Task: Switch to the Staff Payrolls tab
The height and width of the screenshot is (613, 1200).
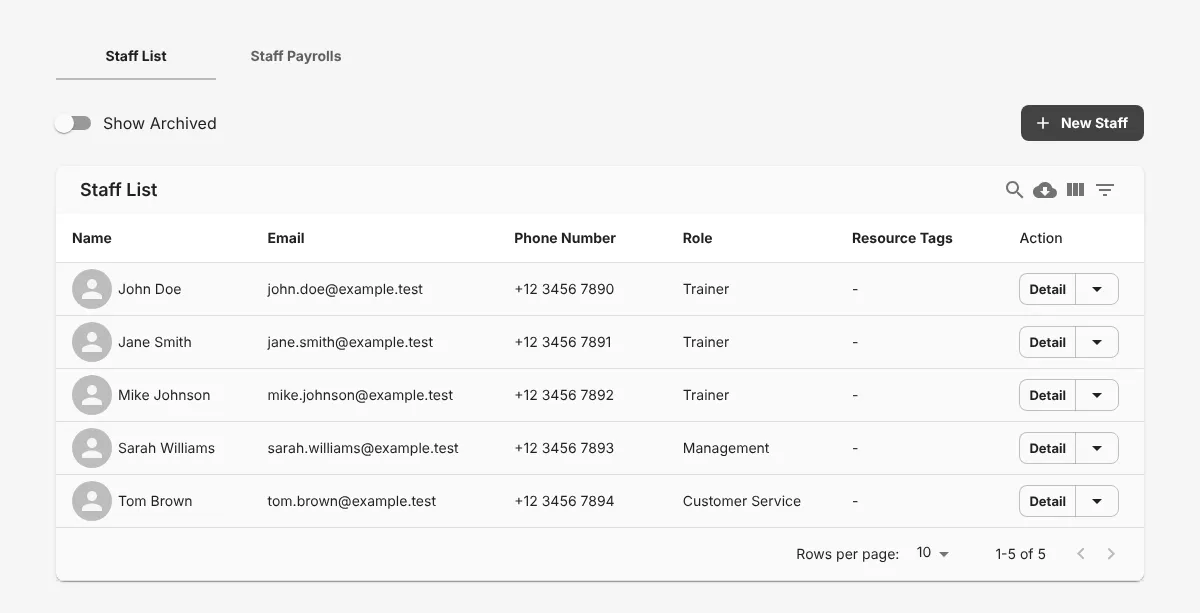Action: (296, 56)
